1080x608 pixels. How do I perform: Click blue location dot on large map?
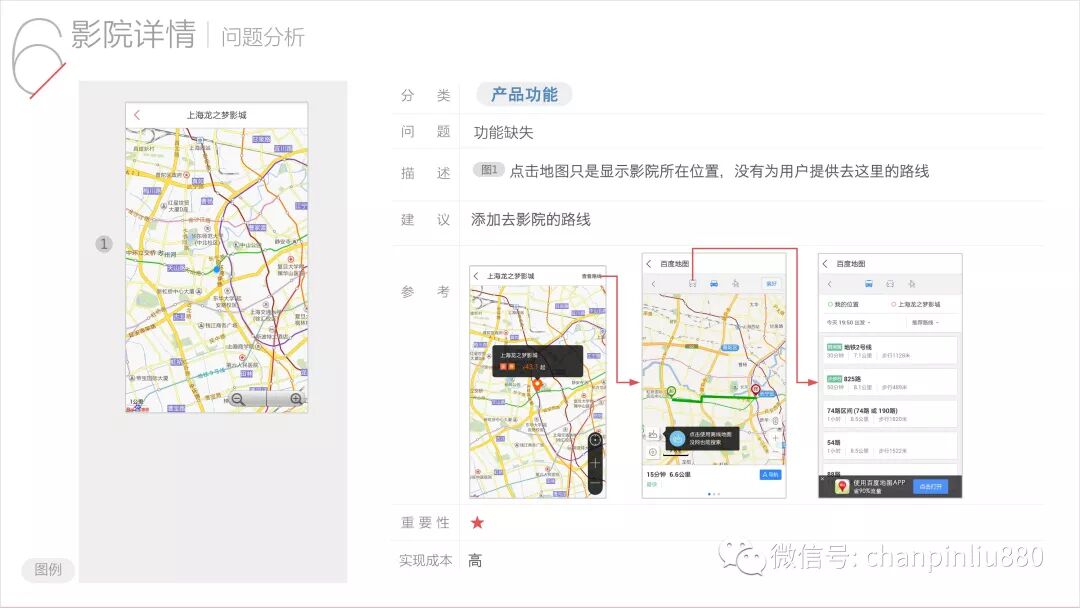click(216, 269)
